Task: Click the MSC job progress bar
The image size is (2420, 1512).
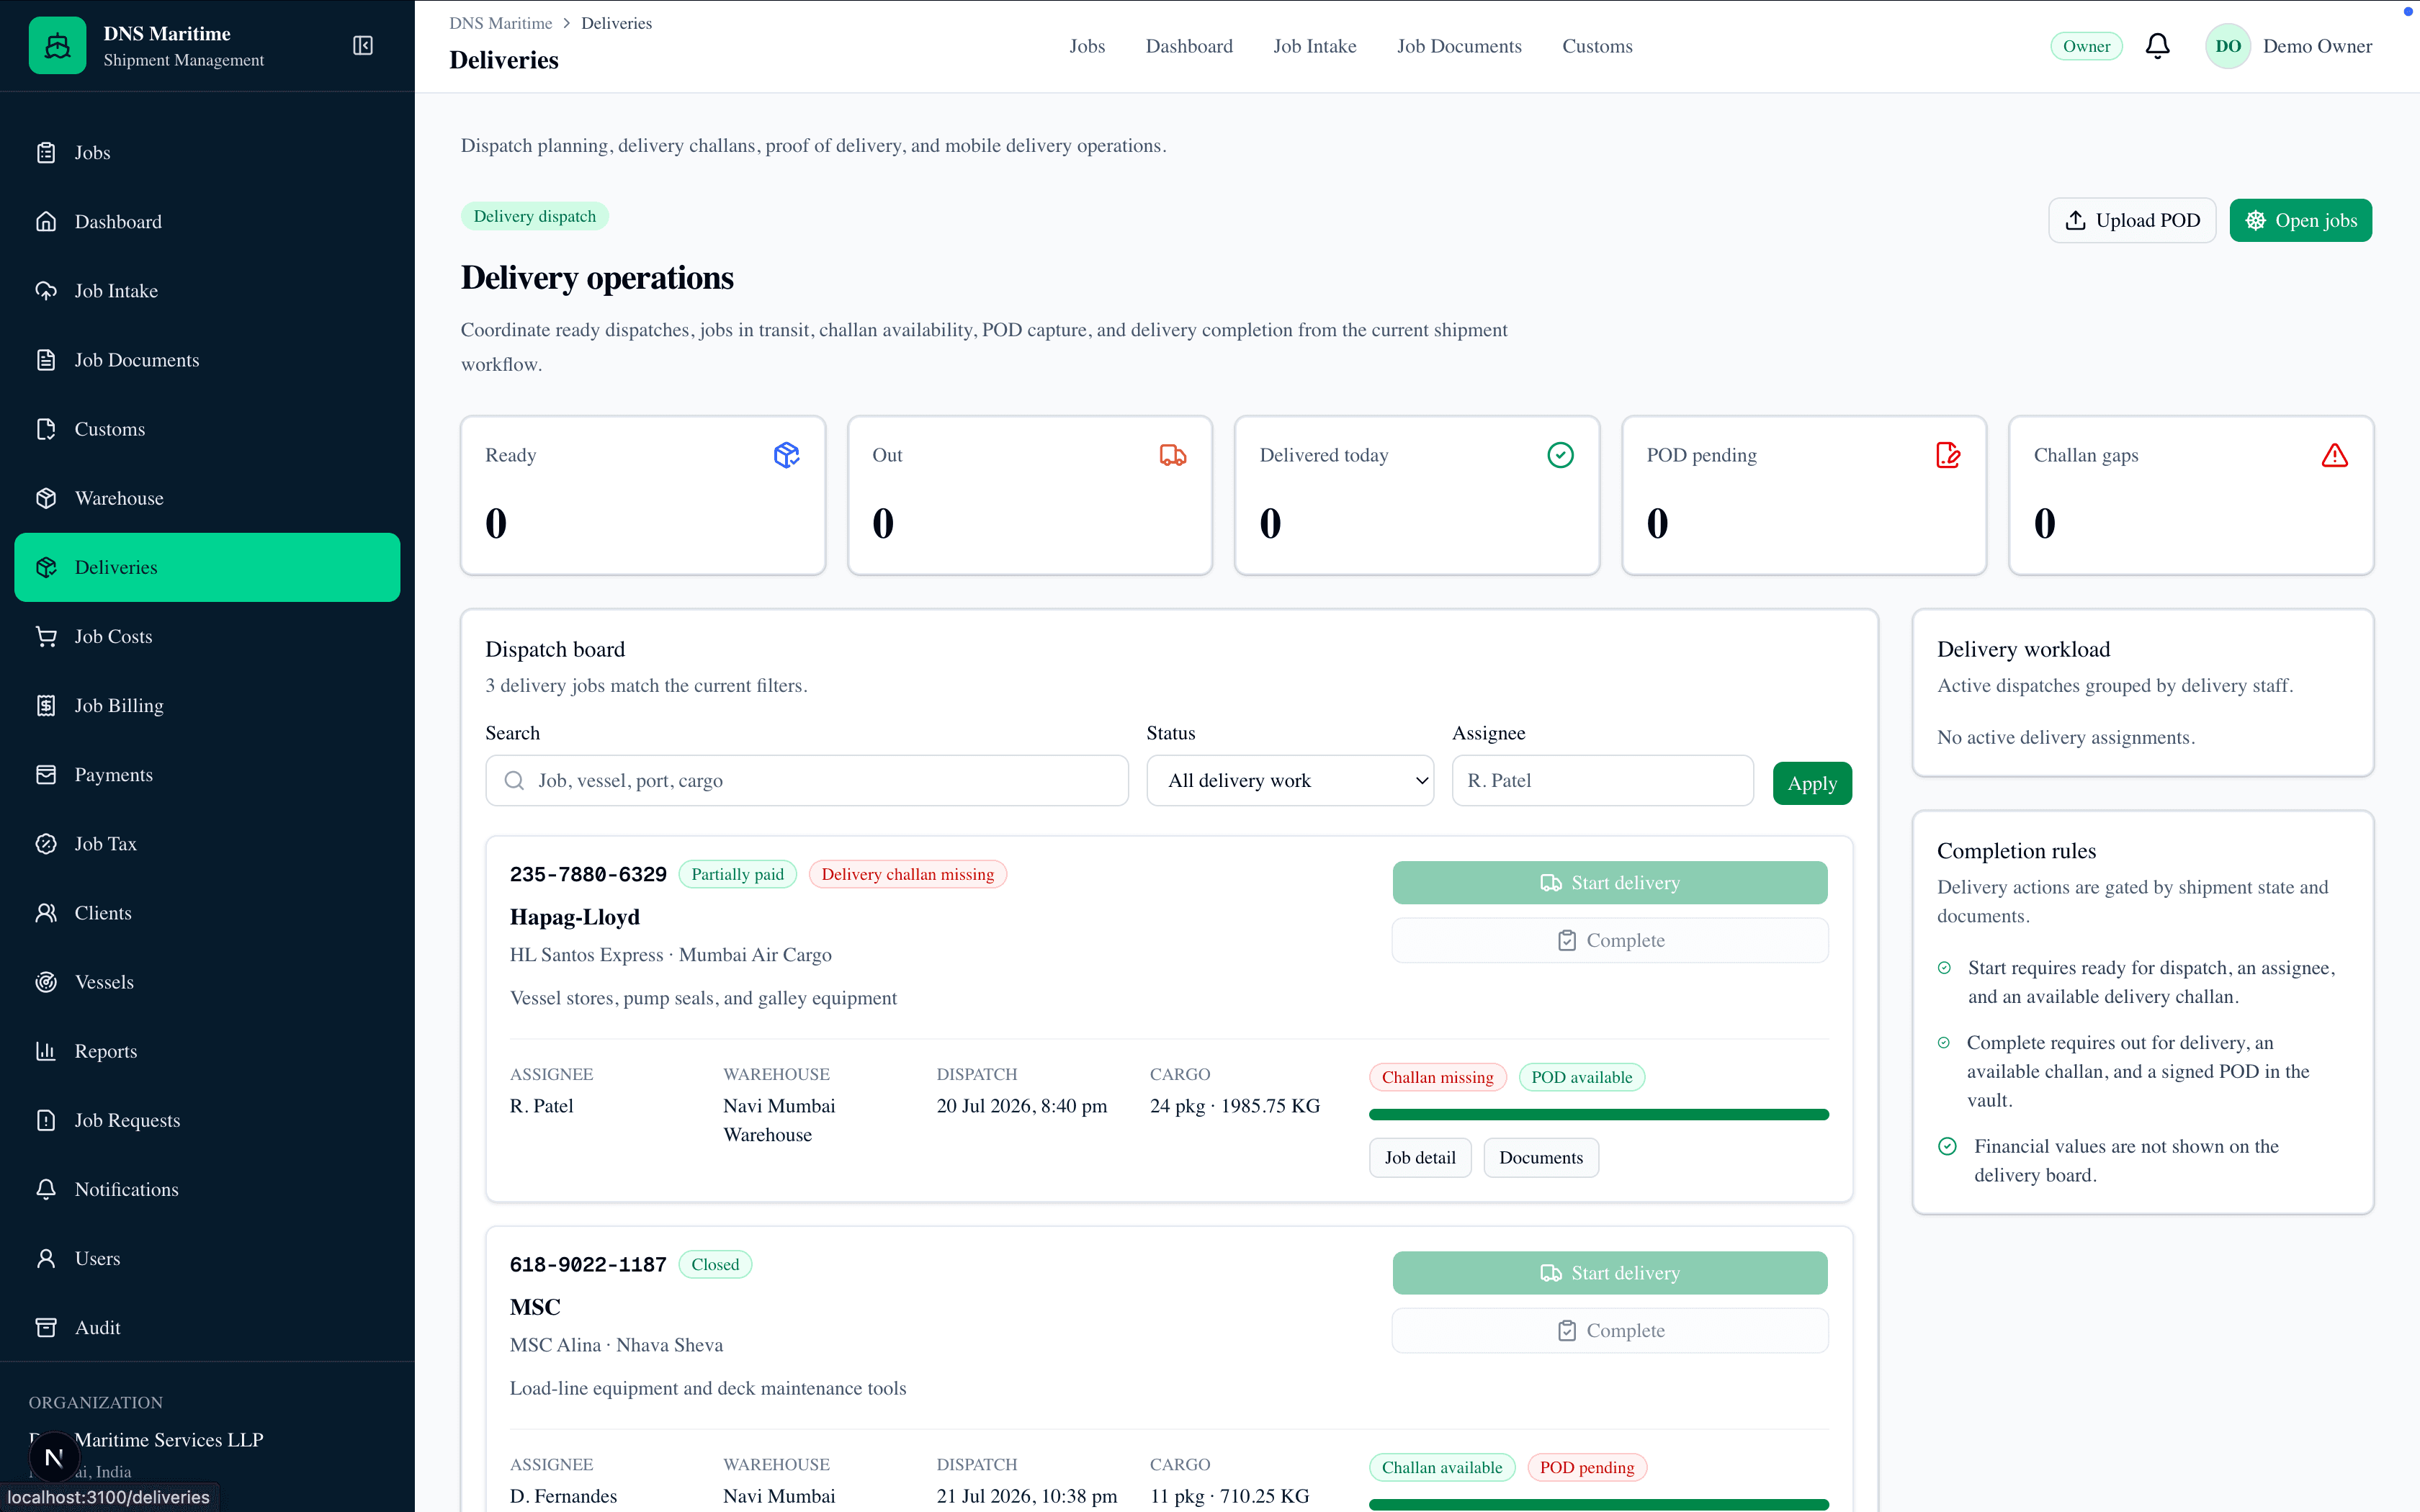Action: click(1598, 1505)
